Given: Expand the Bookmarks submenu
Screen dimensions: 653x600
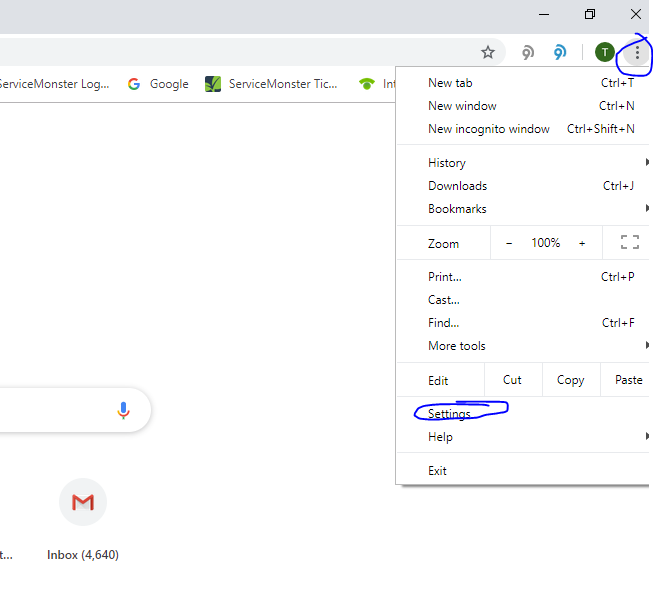Looking at the screenshot, I should point(523,209).
